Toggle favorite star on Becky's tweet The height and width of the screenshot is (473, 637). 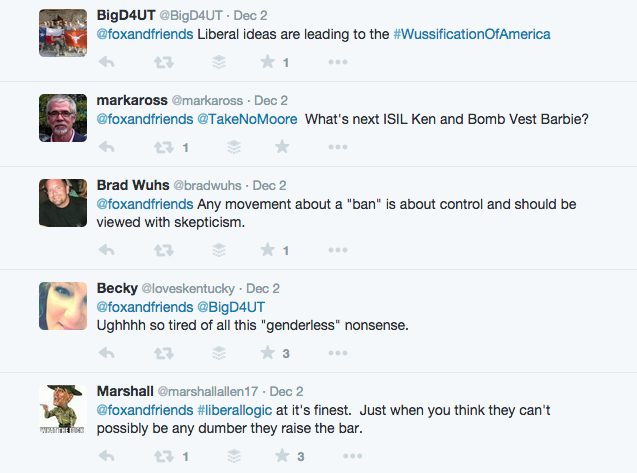tap(267, 352)
